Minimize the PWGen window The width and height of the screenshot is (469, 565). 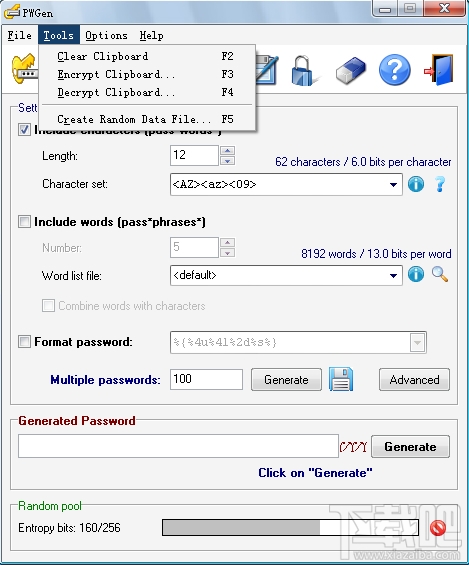pyautogui.click(x=385, y=9)
